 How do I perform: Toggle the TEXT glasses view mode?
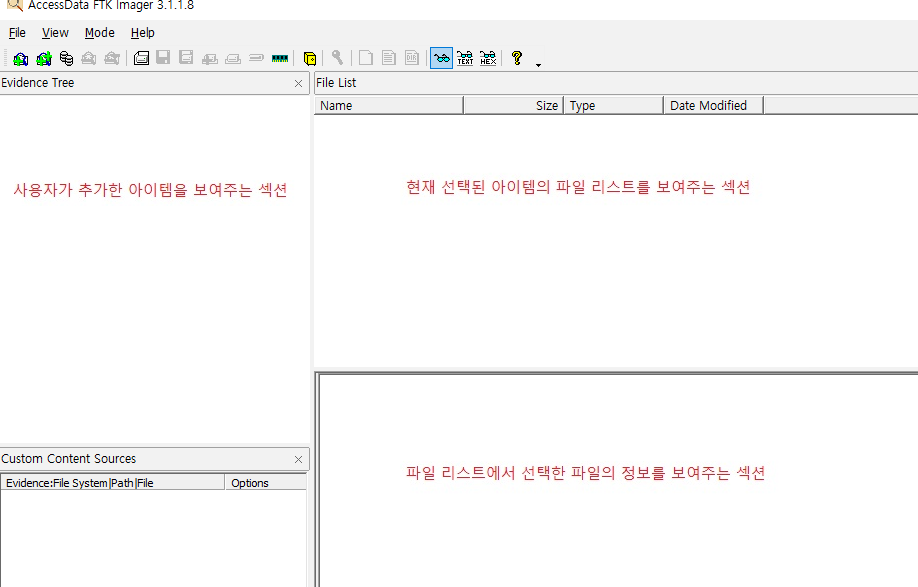pyautogui.click(x=465, y=59)
